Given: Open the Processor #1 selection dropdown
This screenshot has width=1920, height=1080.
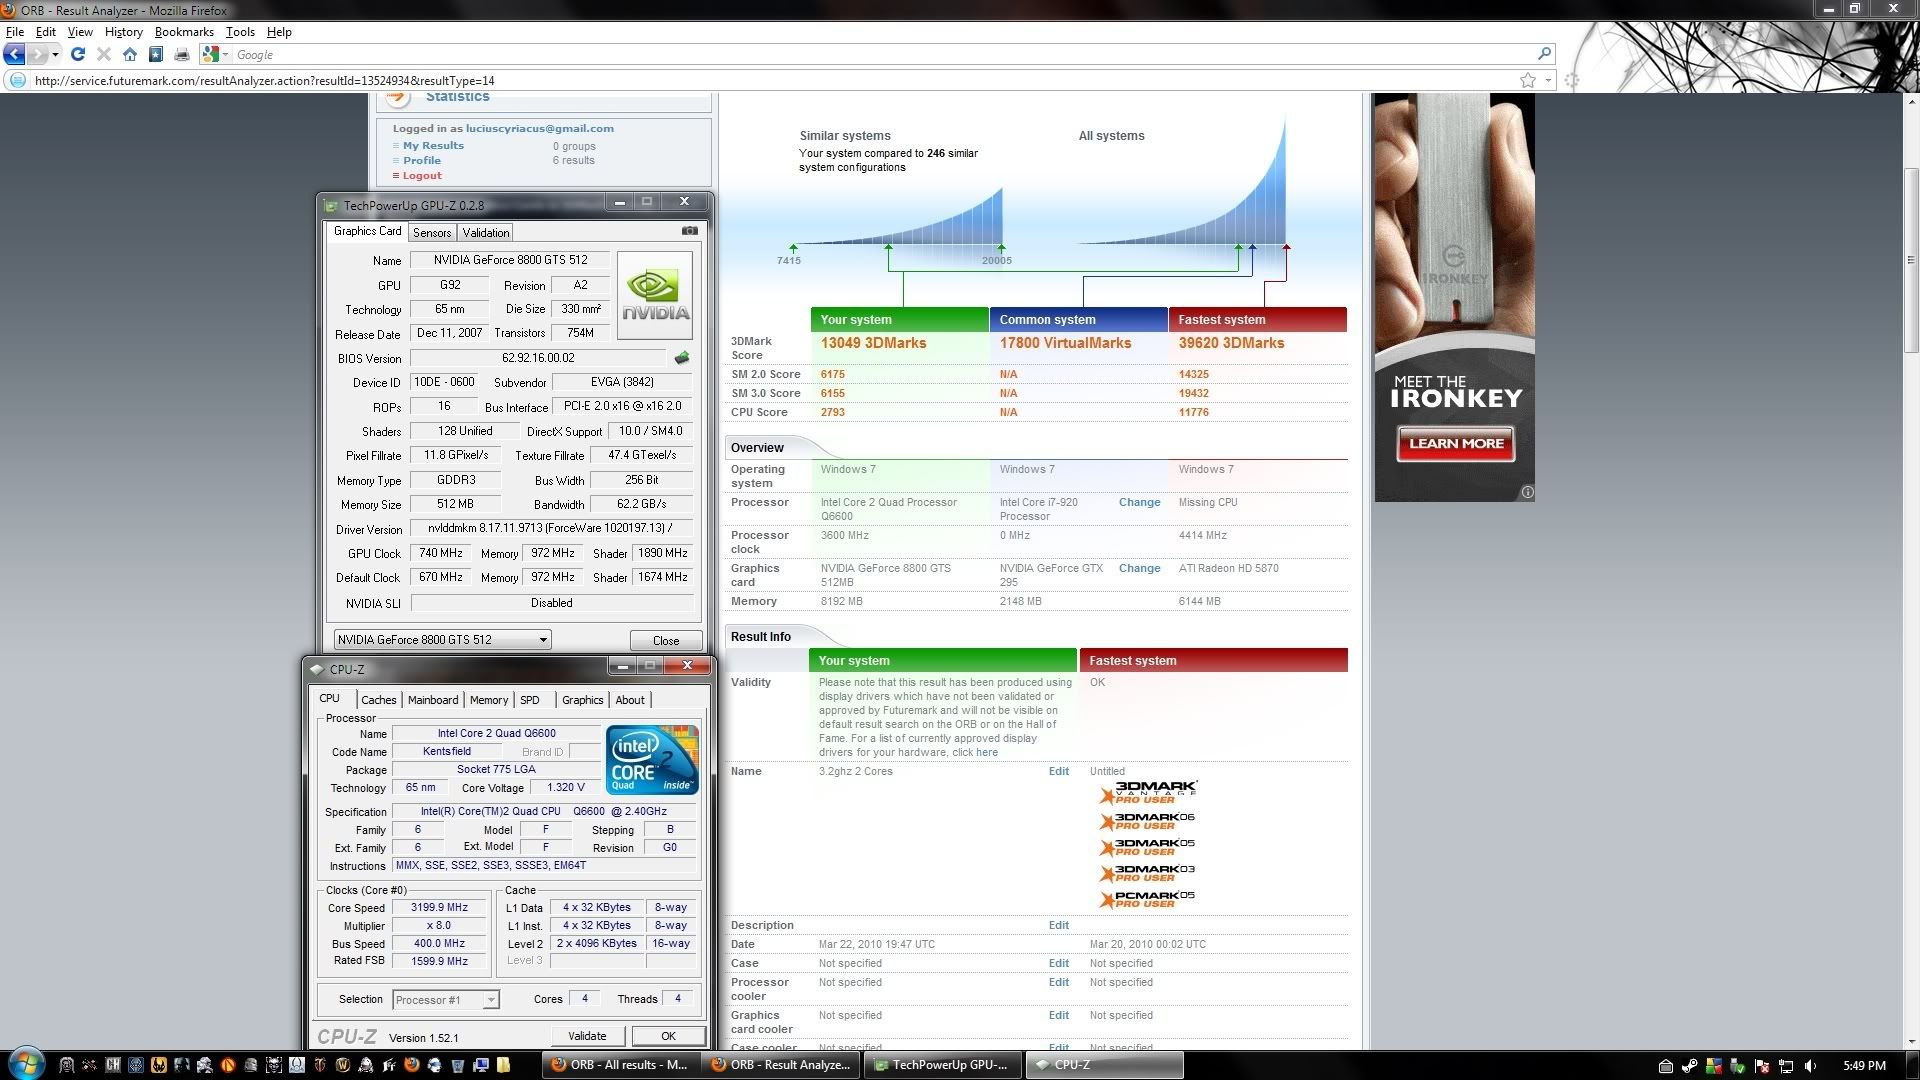Looking at the screenshot, I should pyautogui.click(x=446, y=999).
